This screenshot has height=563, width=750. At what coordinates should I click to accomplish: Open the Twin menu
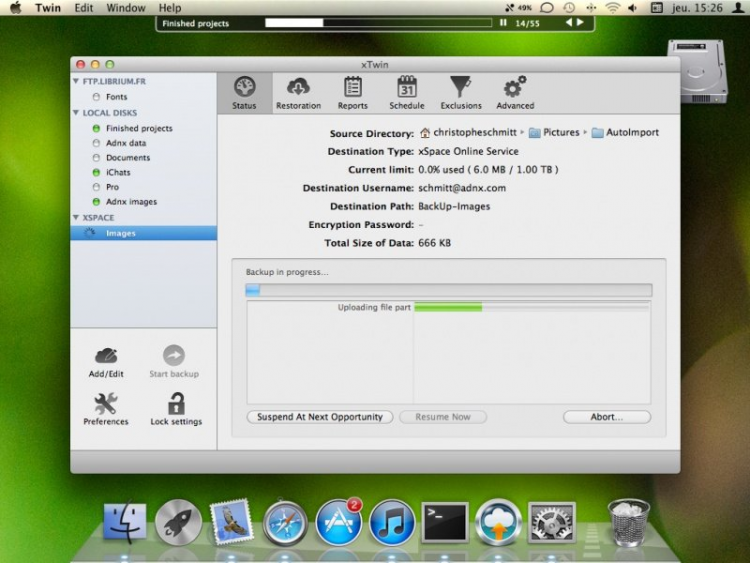[x=48, y=8]
